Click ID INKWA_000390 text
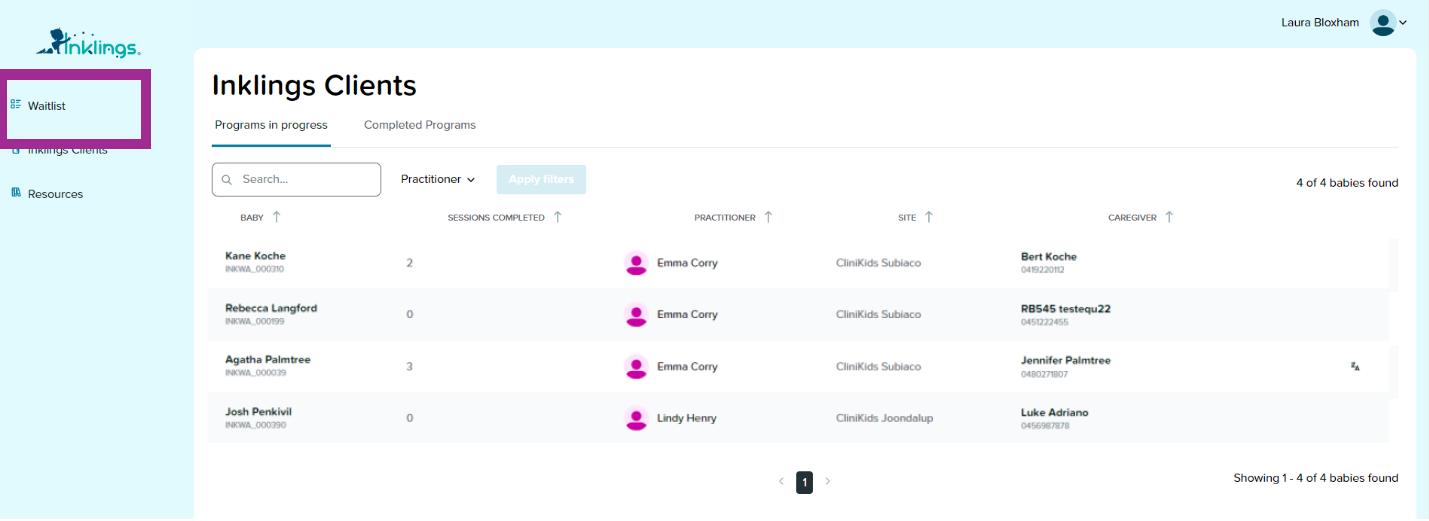The image size is (1429, 521). [254, 425]
